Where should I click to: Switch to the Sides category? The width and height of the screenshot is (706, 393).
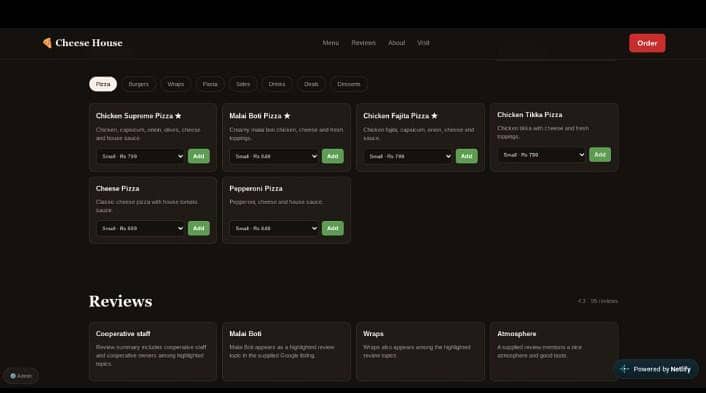(243, 84)
